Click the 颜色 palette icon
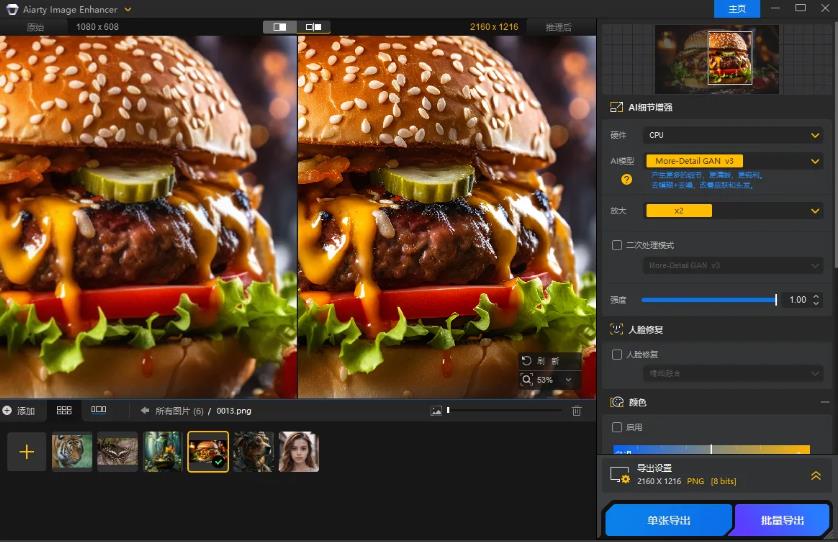 click(617, 402)
